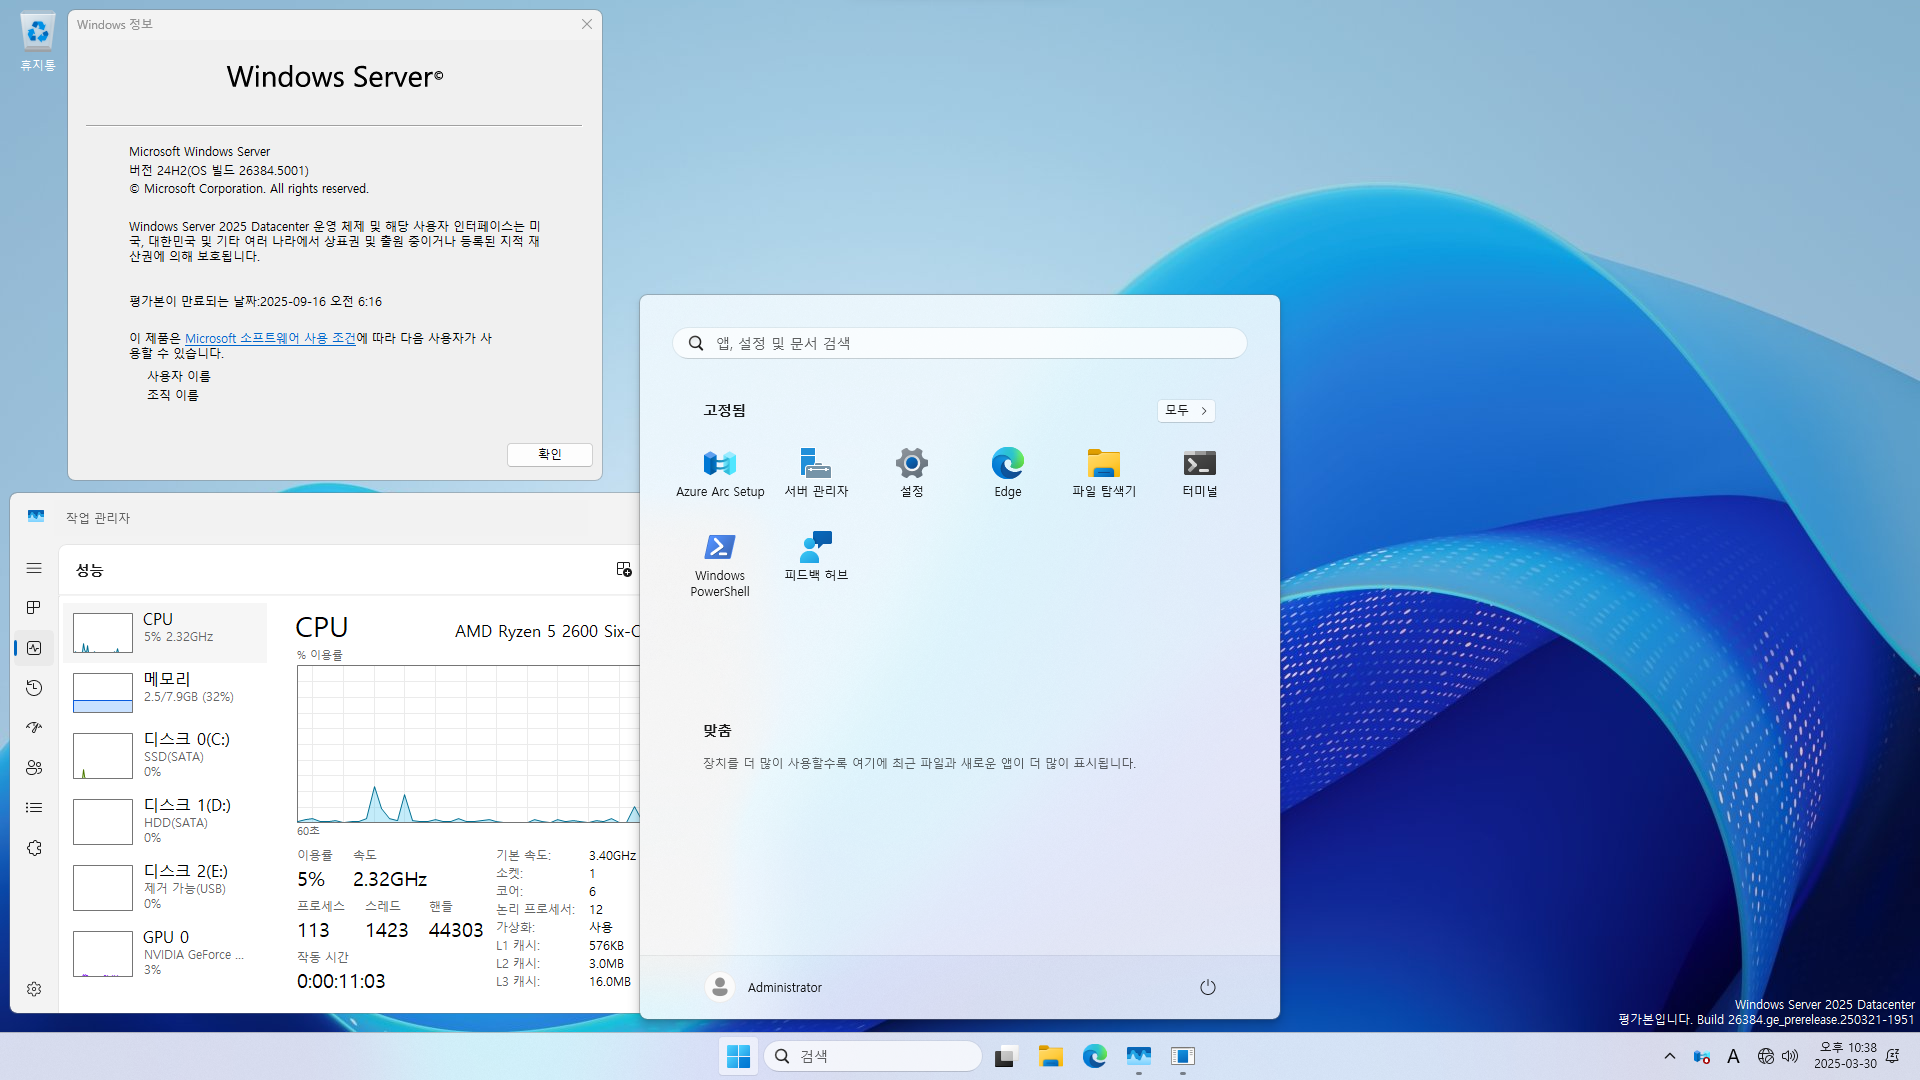The width and height of the screenshot is (1920, 1080).
Task: Toggle Task Manager hamburger navigation menu
Action: [x=34, y=568]
